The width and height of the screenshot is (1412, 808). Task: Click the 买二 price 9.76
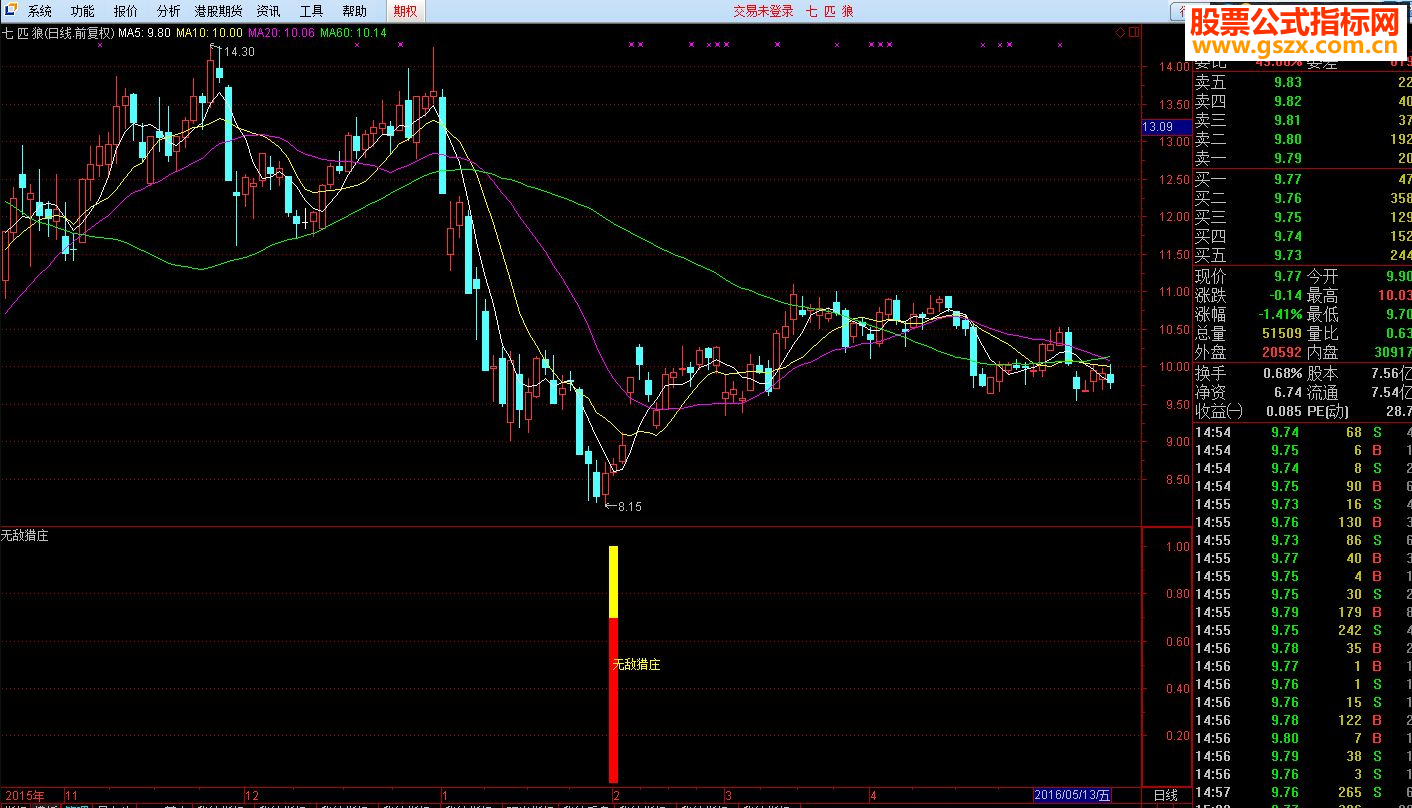click(x=1287, y=199)
